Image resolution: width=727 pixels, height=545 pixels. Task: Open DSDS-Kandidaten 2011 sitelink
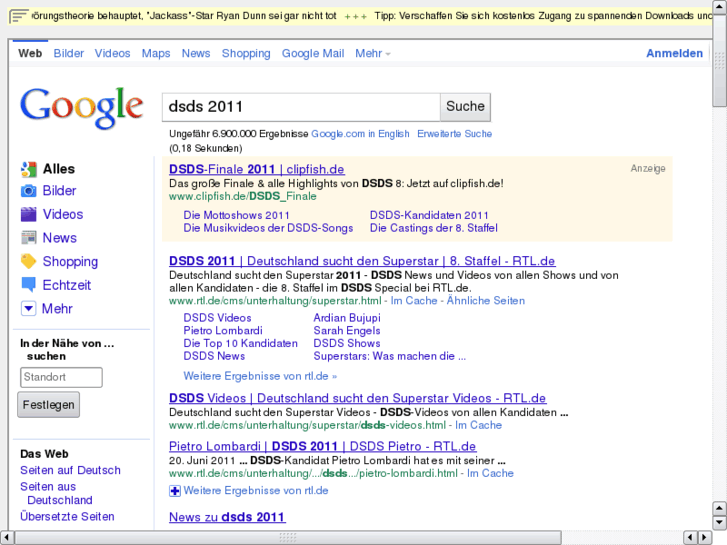(x=429, y=216)
